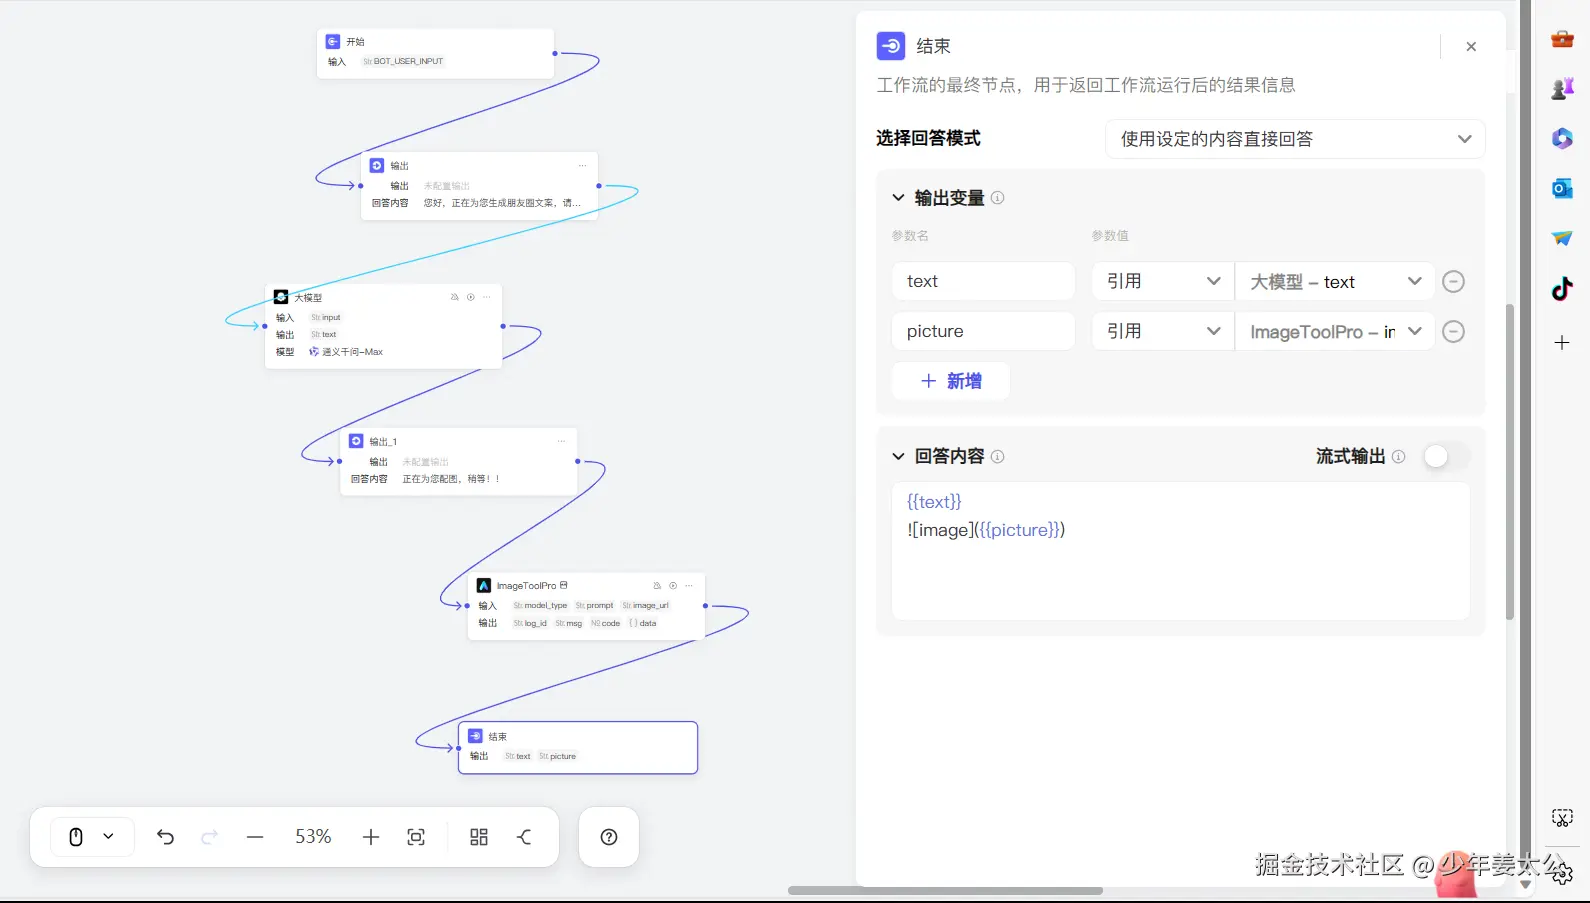Toggle the 流式输出 switch
Screen dimensions: 1590x903
pos(1446,456)
